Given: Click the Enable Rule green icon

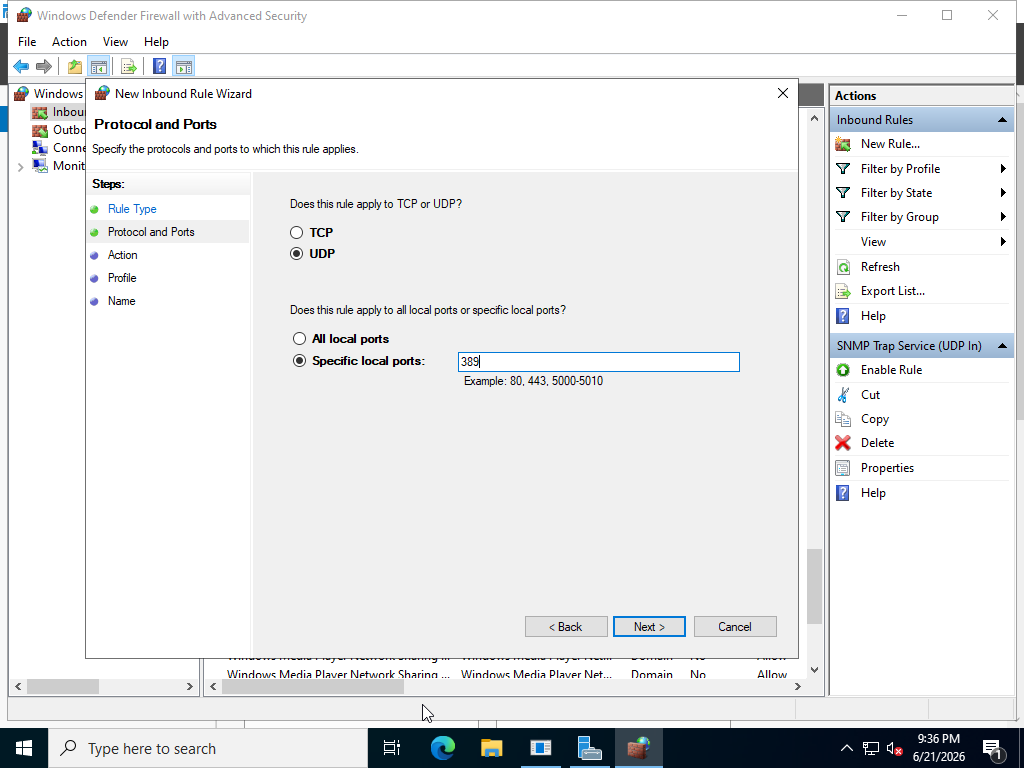Looking at the screenshot, I should (843, 370).
